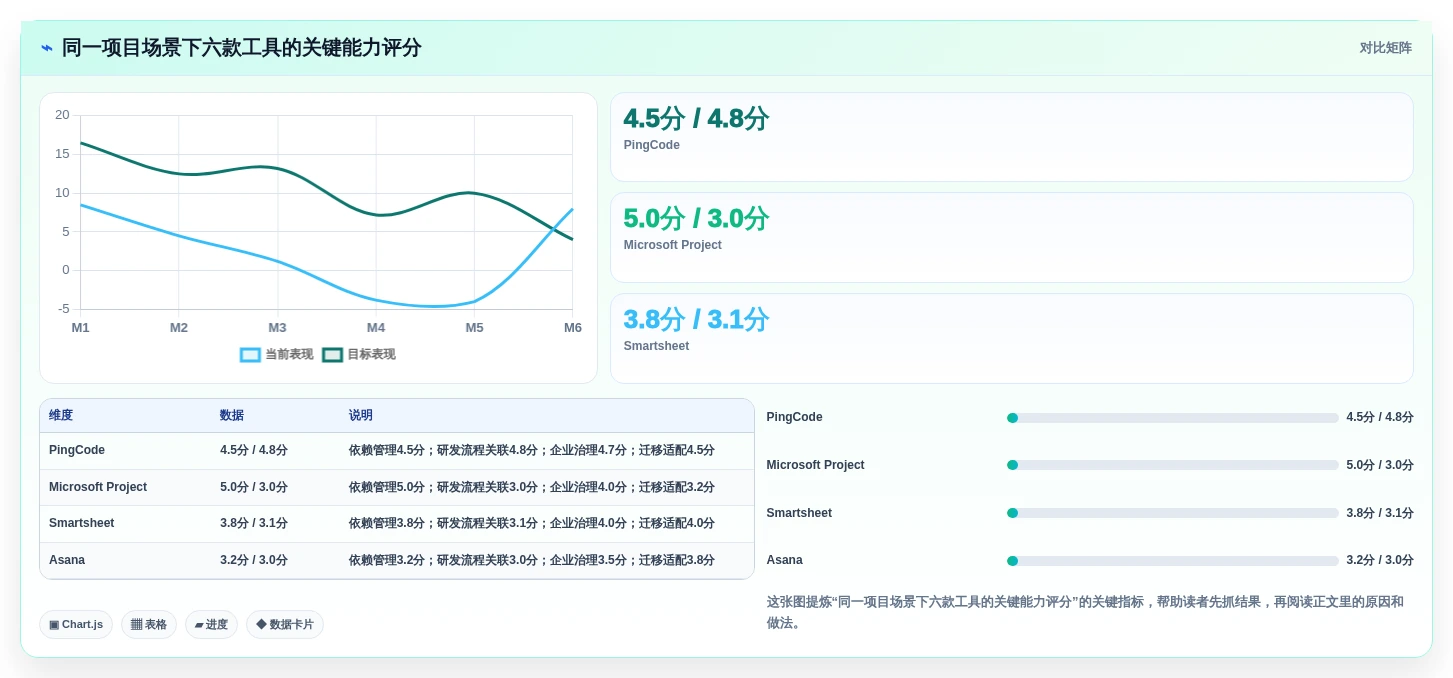
Task: Click table cell 3.2分 / 3.0分
Action: click(x=254, y=560)
